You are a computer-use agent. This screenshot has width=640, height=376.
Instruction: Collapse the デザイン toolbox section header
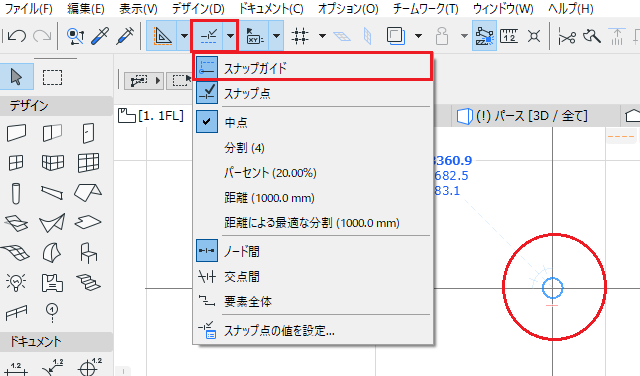56,106
